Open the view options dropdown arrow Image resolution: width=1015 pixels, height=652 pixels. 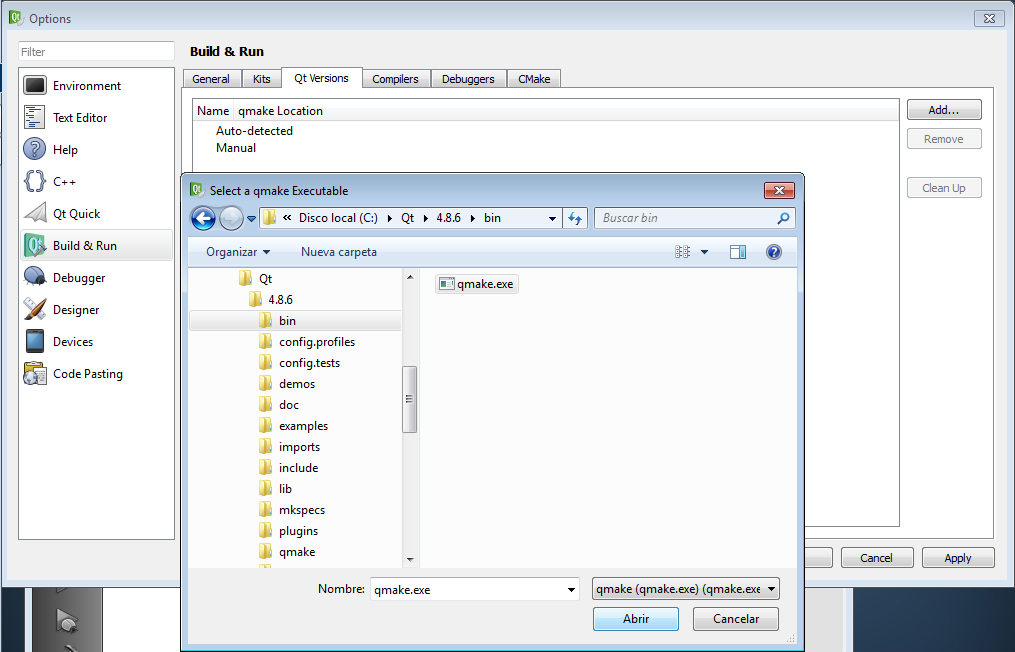point(704,252)
